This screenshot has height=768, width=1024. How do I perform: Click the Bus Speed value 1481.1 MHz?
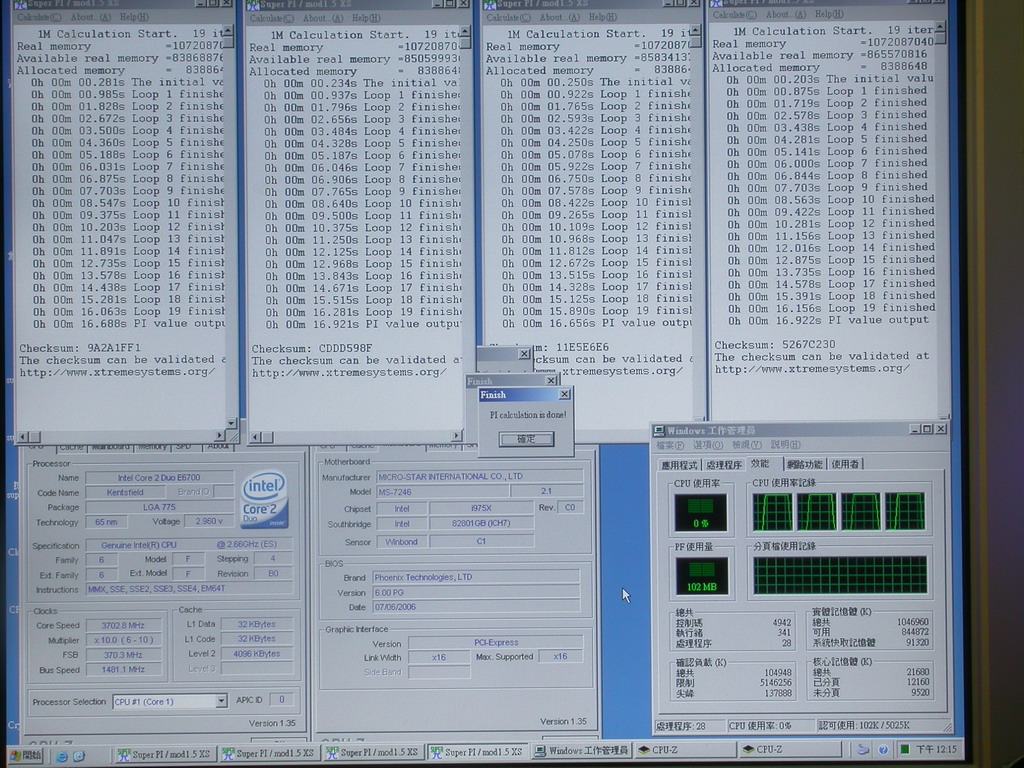[x=123, y=670]
